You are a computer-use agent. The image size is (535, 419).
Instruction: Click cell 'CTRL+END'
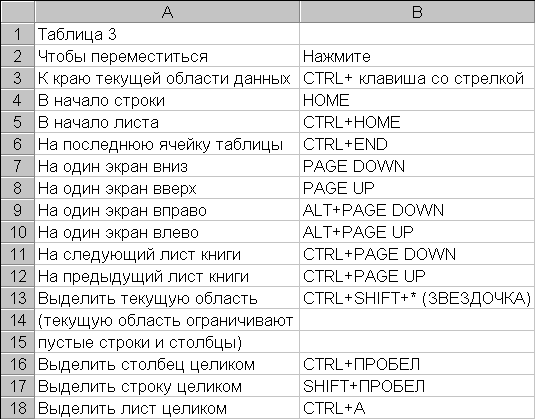(417, 144)
